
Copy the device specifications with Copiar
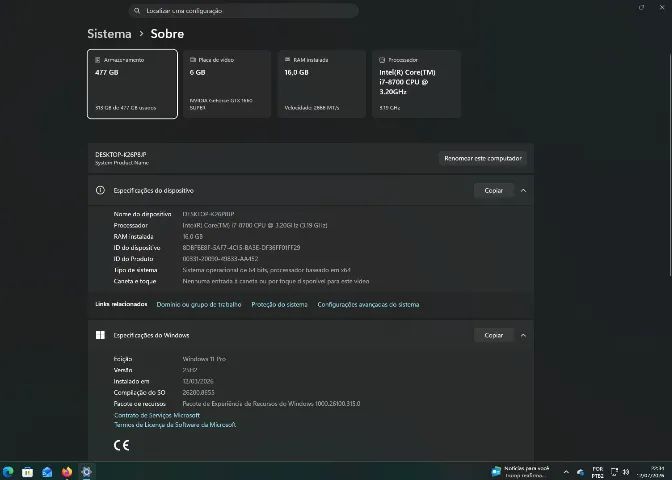494,190
